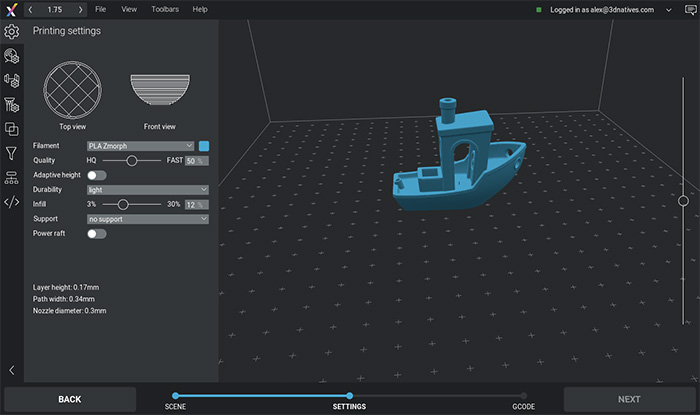The image size is (700, 415).
Task: Click Logged in as alex@3dnatives.com text
Action: pos(602,10)
